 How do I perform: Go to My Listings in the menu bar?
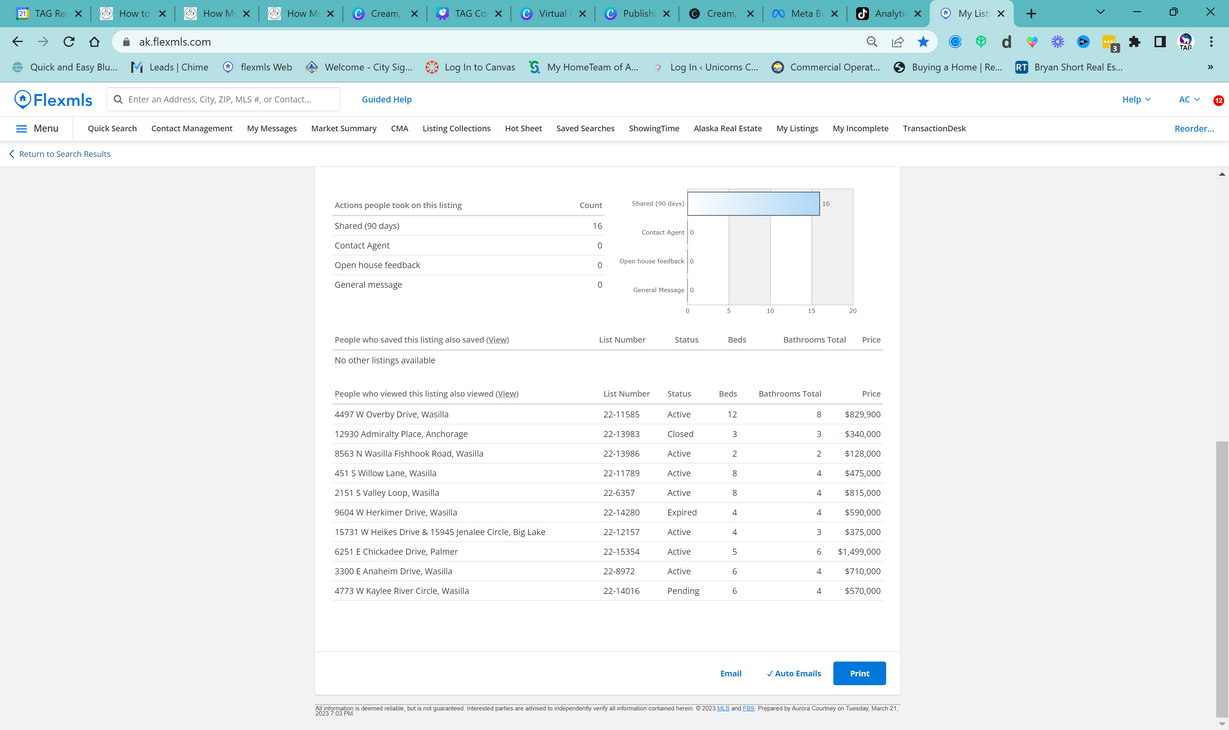click(x=797, y=129)
